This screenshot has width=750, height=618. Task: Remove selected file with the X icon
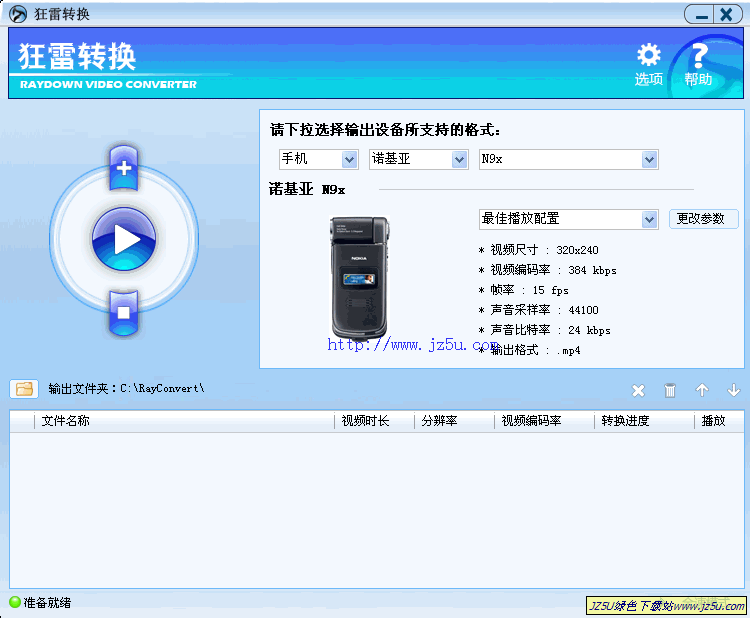tap(638, 391)
